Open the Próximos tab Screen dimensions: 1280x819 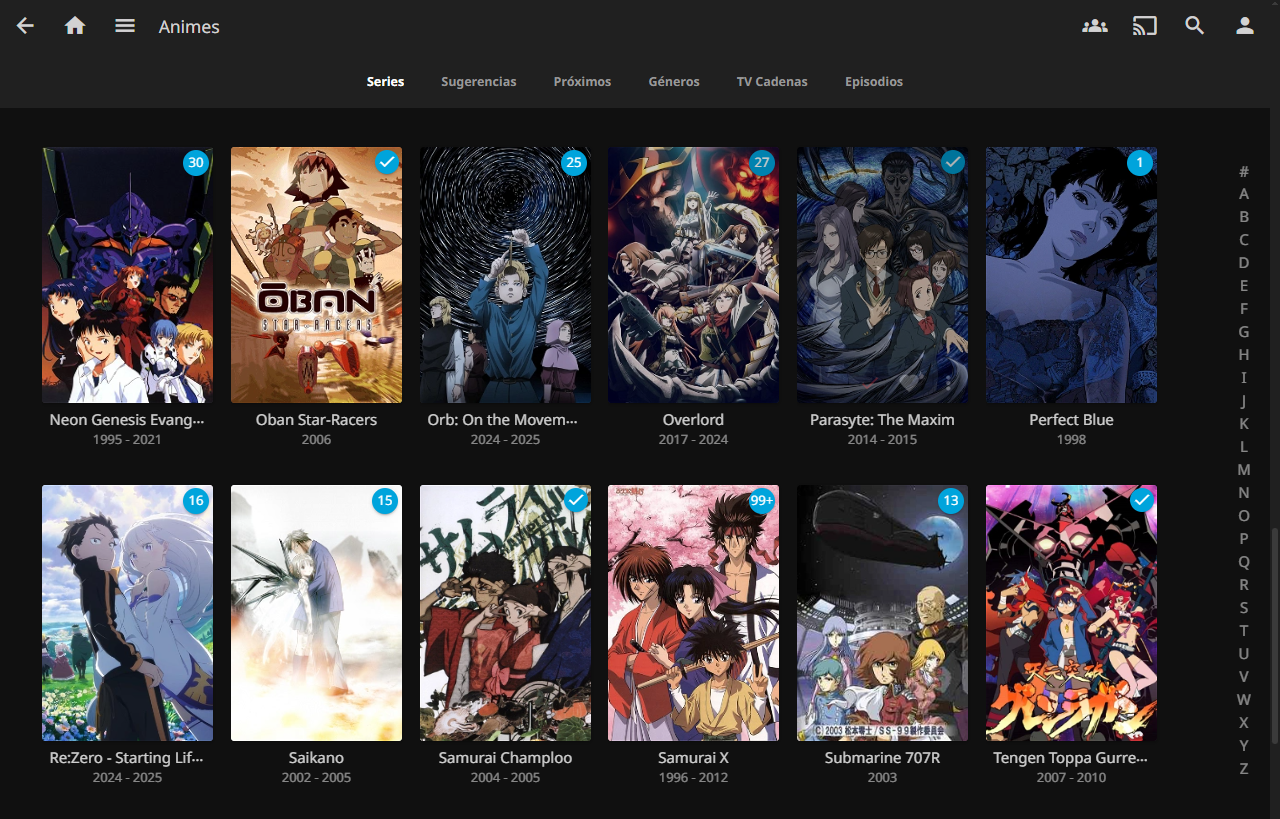(582, 81)
